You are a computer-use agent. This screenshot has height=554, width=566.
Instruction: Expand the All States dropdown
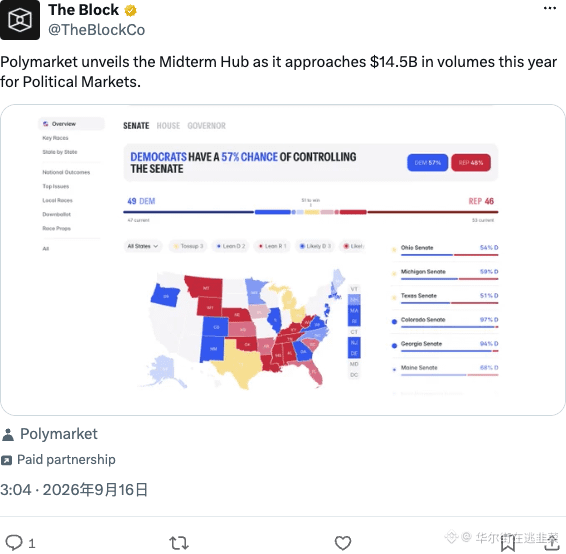[143, 246]
